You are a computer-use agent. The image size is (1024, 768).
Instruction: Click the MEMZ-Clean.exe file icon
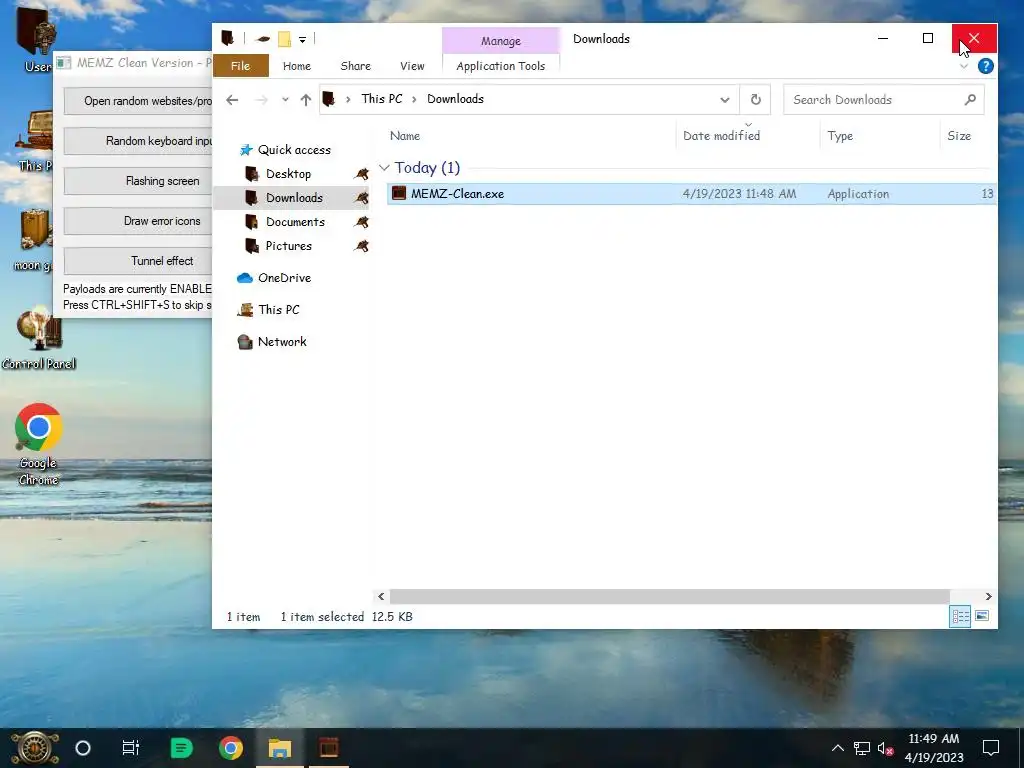(399, 193)
